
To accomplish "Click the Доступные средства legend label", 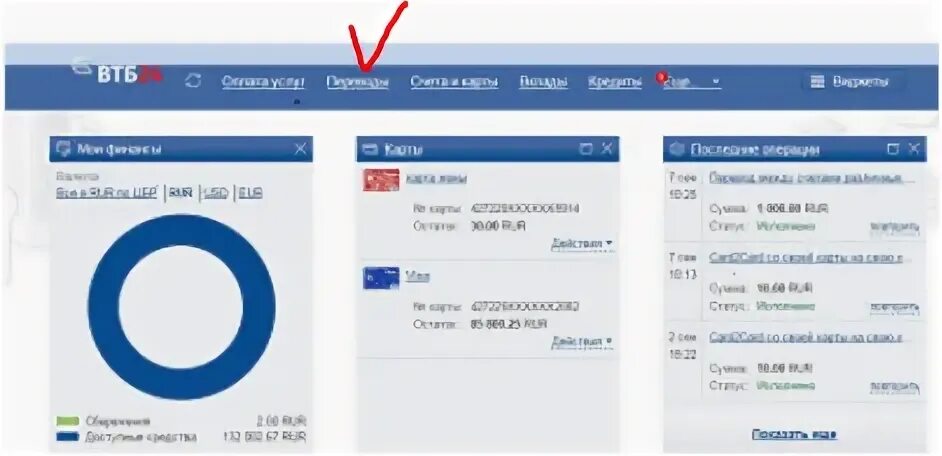I will [141, 437].
